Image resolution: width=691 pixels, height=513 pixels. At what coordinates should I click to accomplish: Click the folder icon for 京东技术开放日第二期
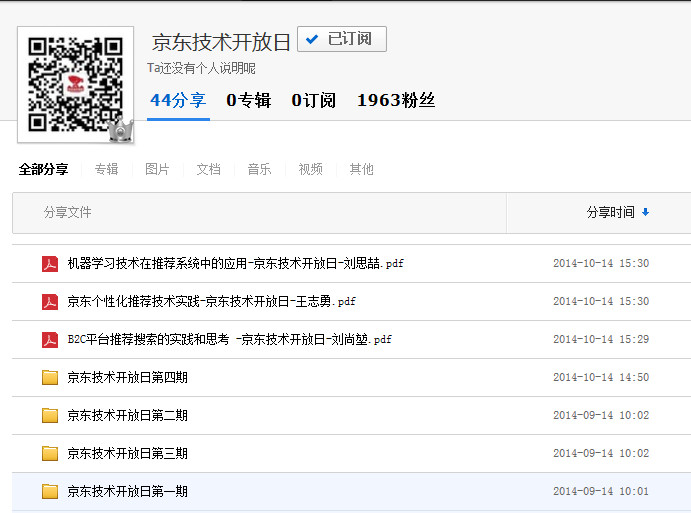(50, 416)
